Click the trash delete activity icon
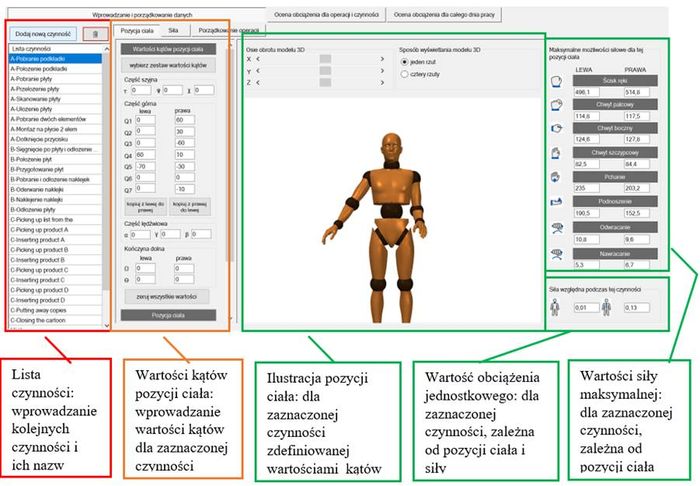This screenshot has height=486, width=700. point(91,33)
